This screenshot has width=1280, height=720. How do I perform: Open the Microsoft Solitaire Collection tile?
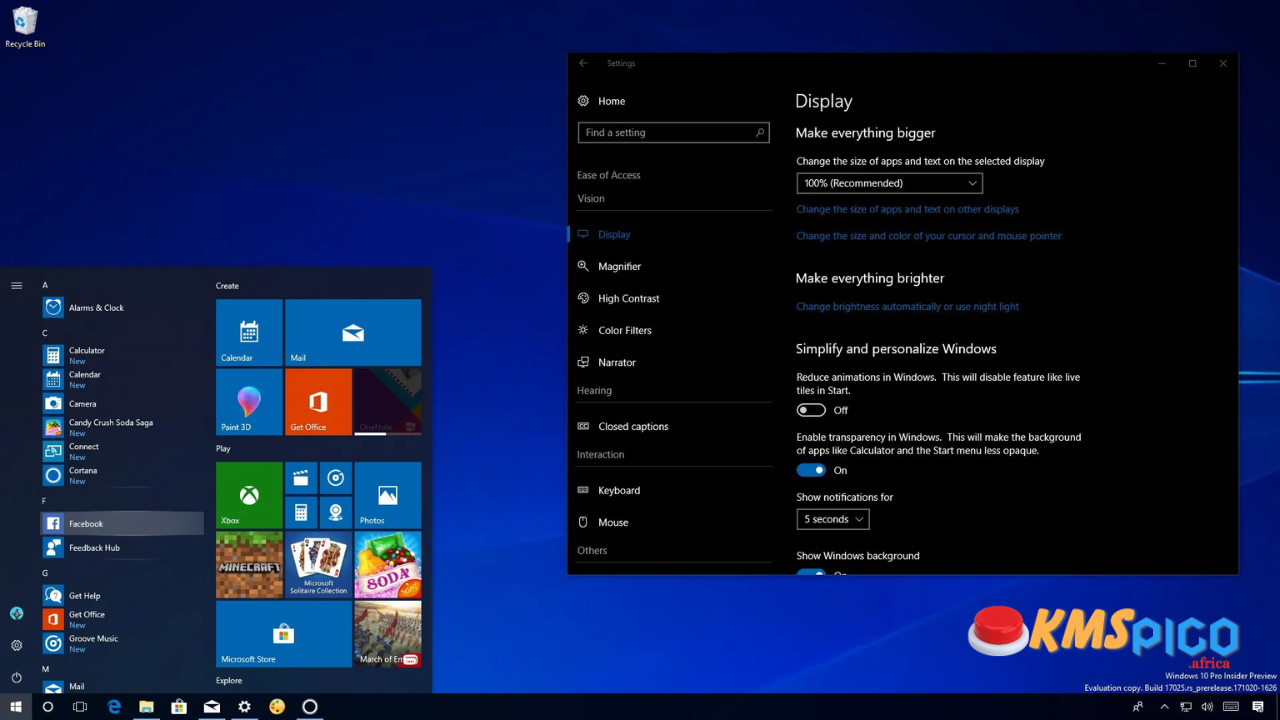[318, 564]
